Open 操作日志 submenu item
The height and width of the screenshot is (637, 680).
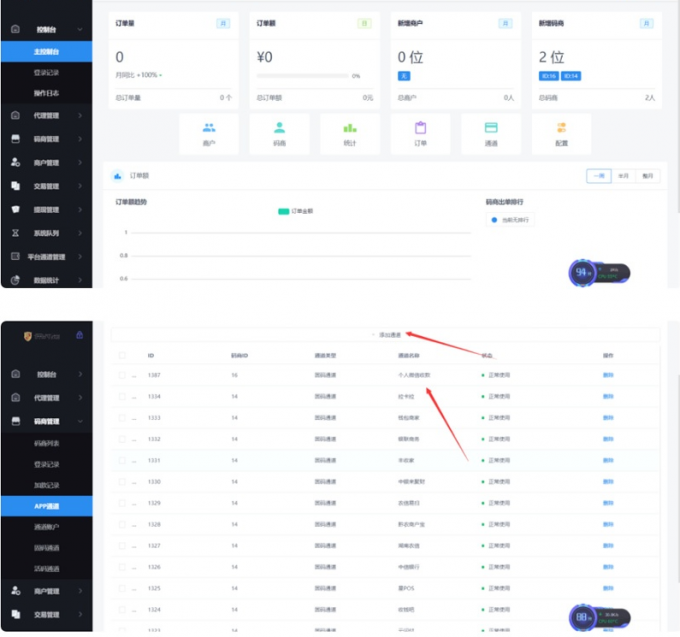[x=46, y=93]
